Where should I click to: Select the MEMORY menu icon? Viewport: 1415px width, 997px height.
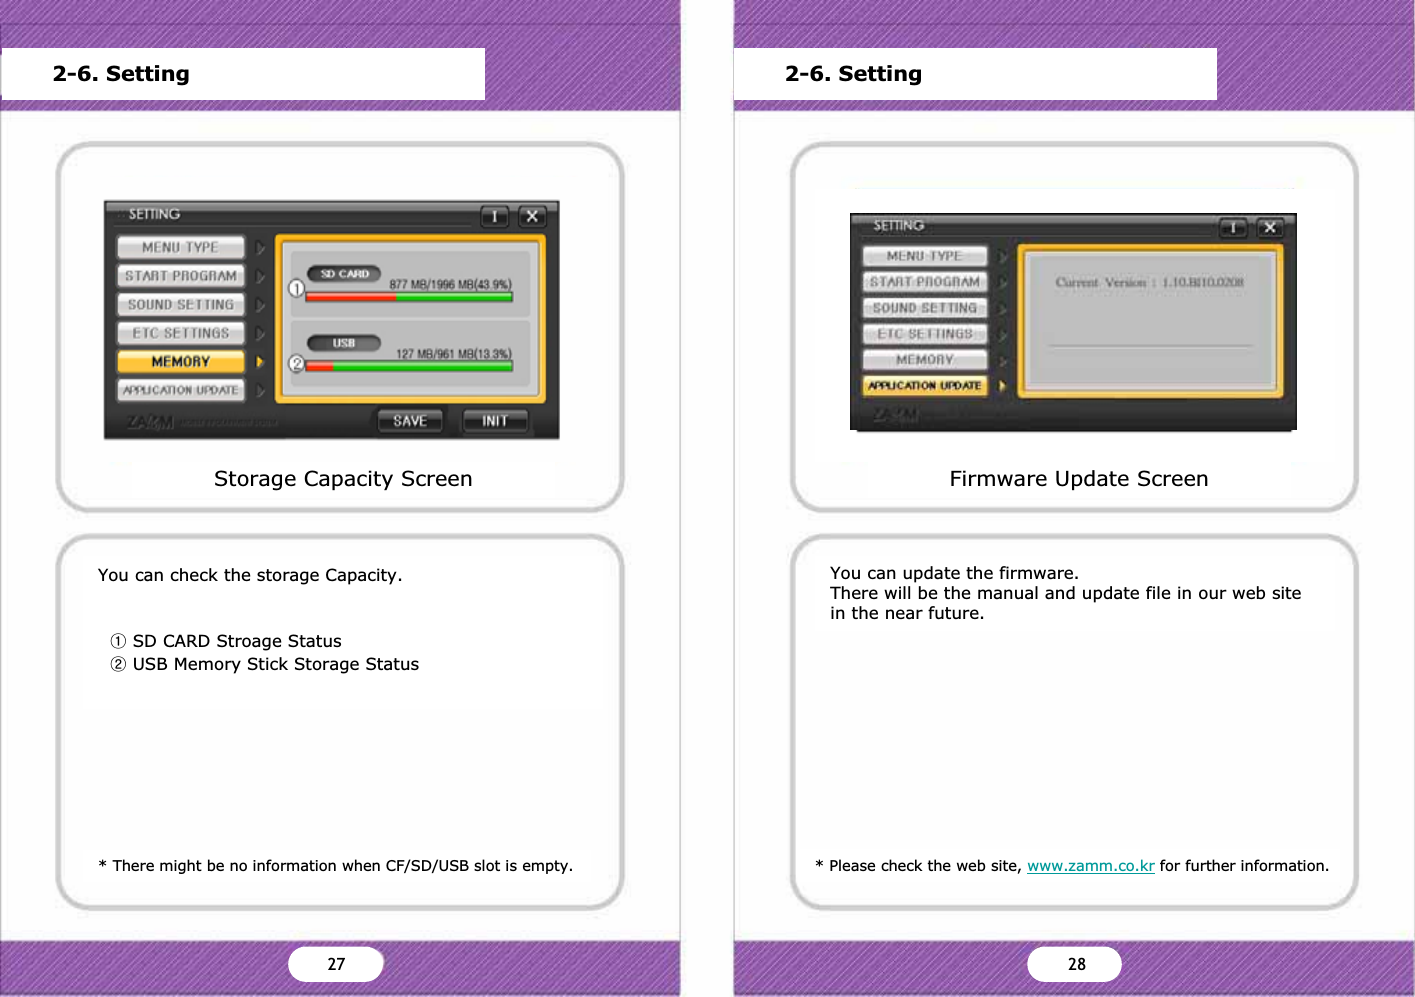point(181,361)
